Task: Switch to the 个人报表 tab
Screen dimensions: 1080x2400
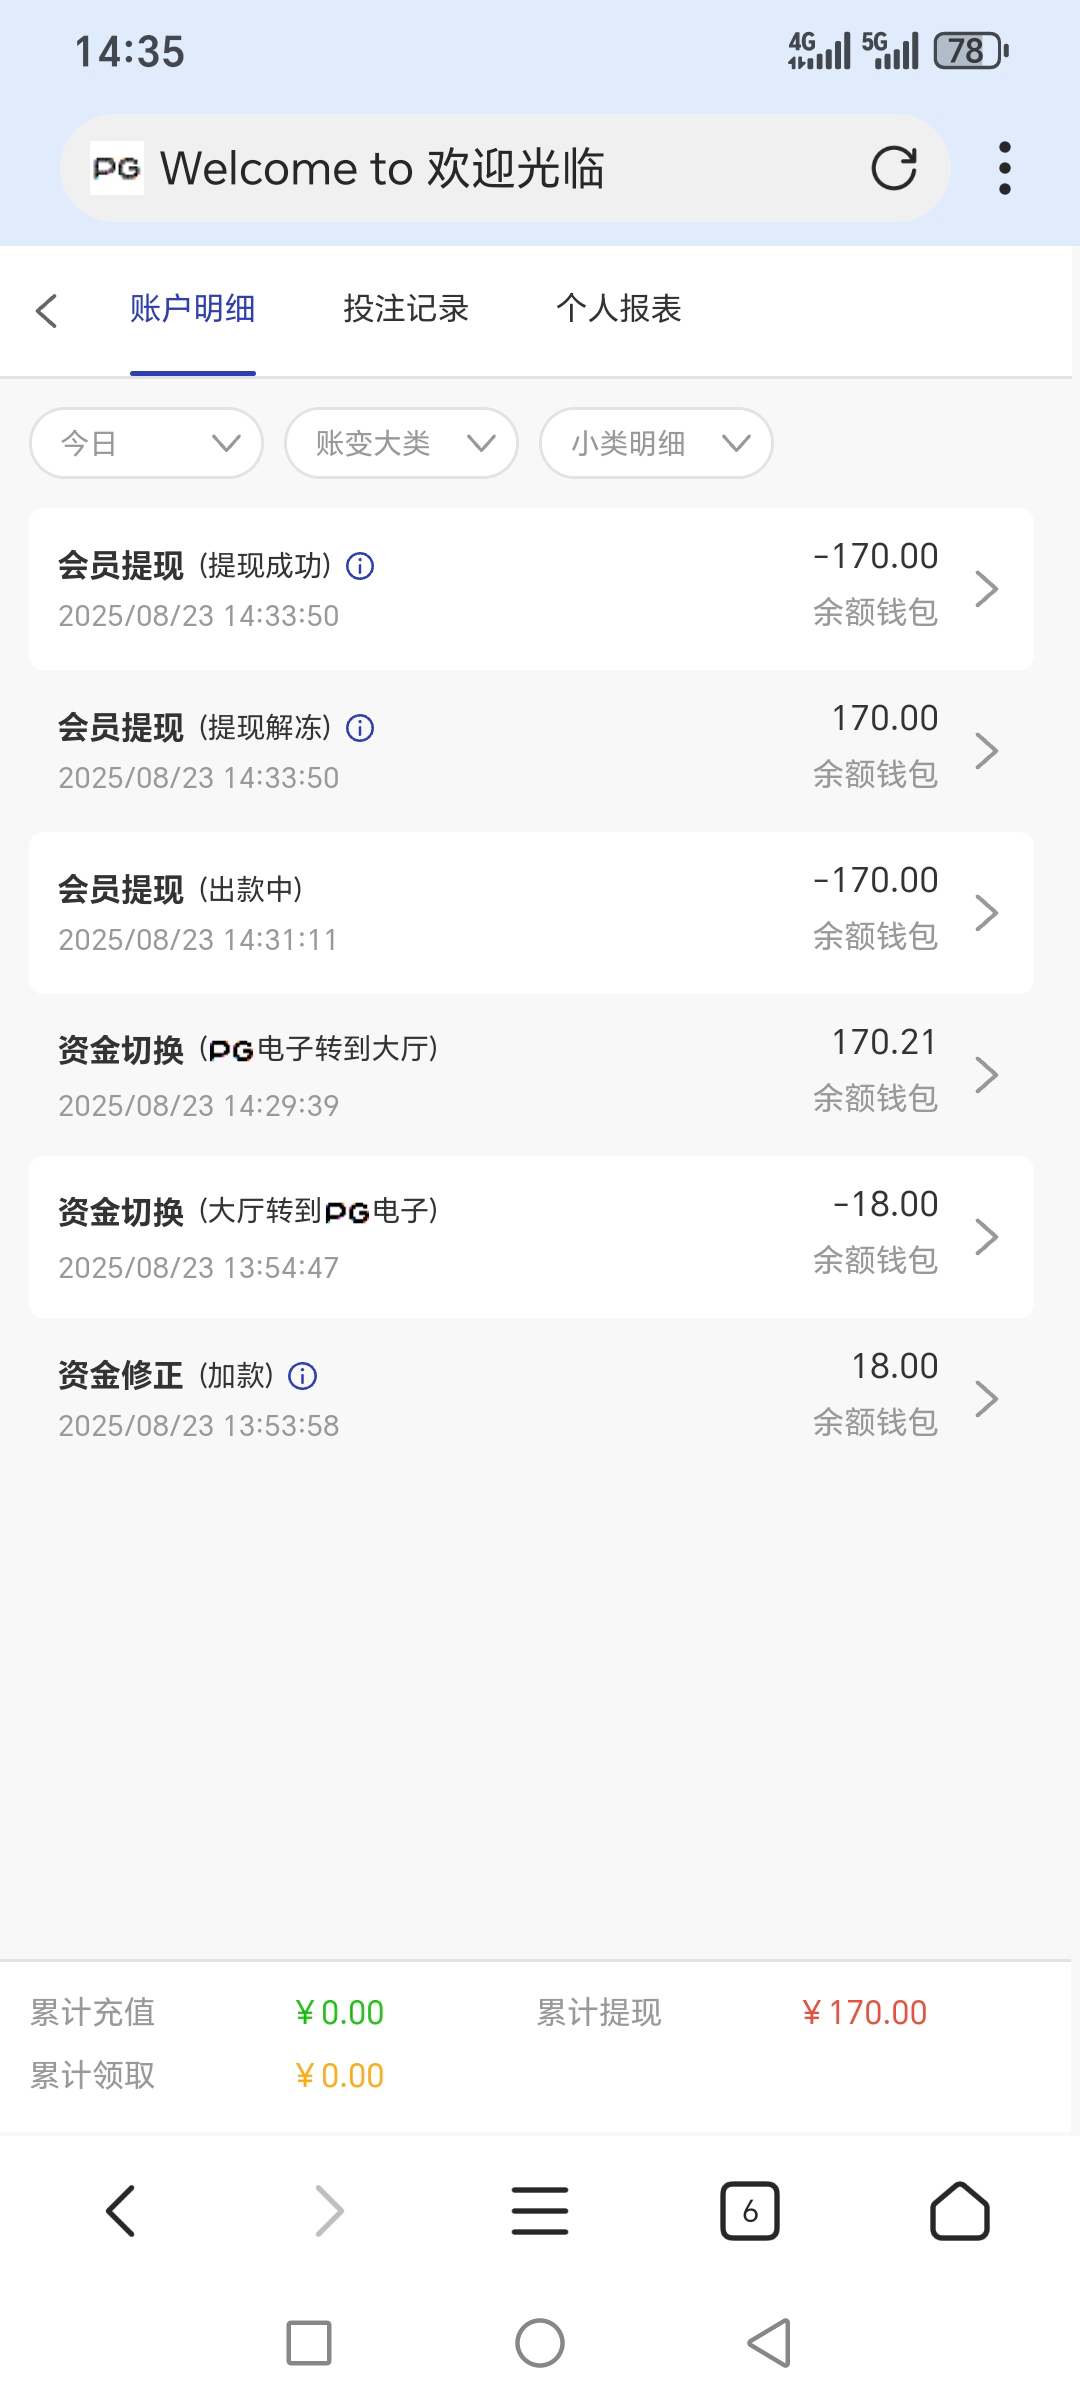Action: (x=618, y=309)
